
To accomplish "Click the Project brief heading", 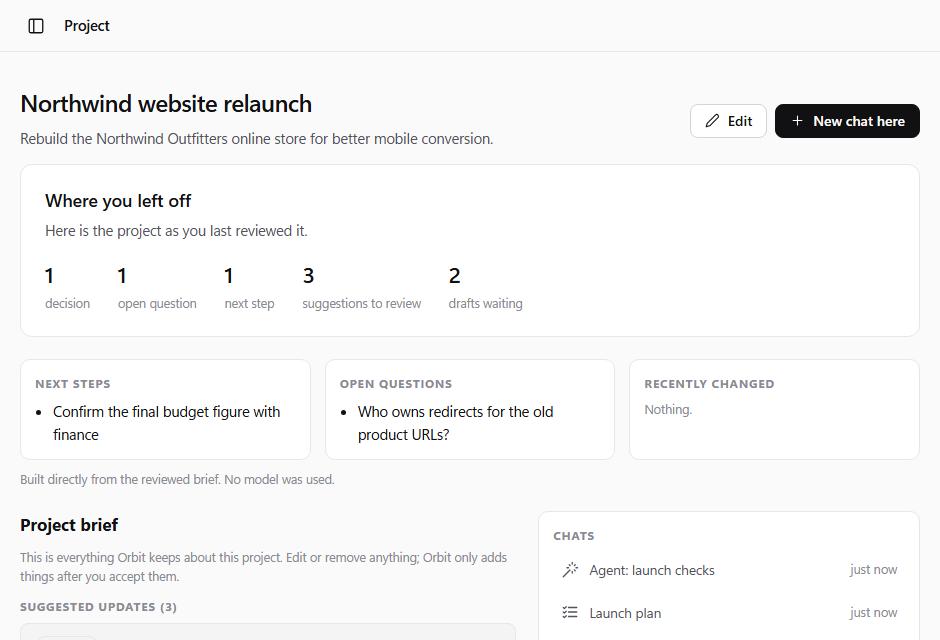I will coord(69,525).
